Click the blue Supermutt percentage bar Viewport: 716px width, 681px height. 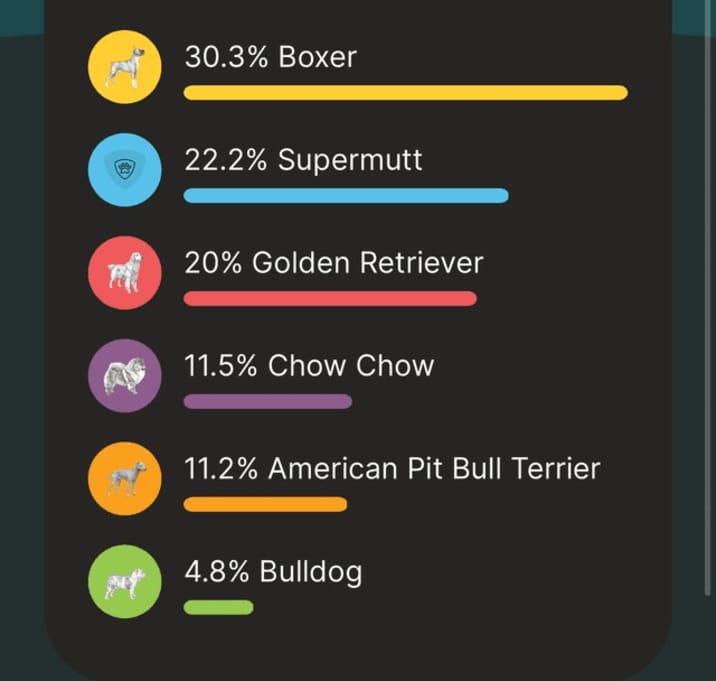346,195
